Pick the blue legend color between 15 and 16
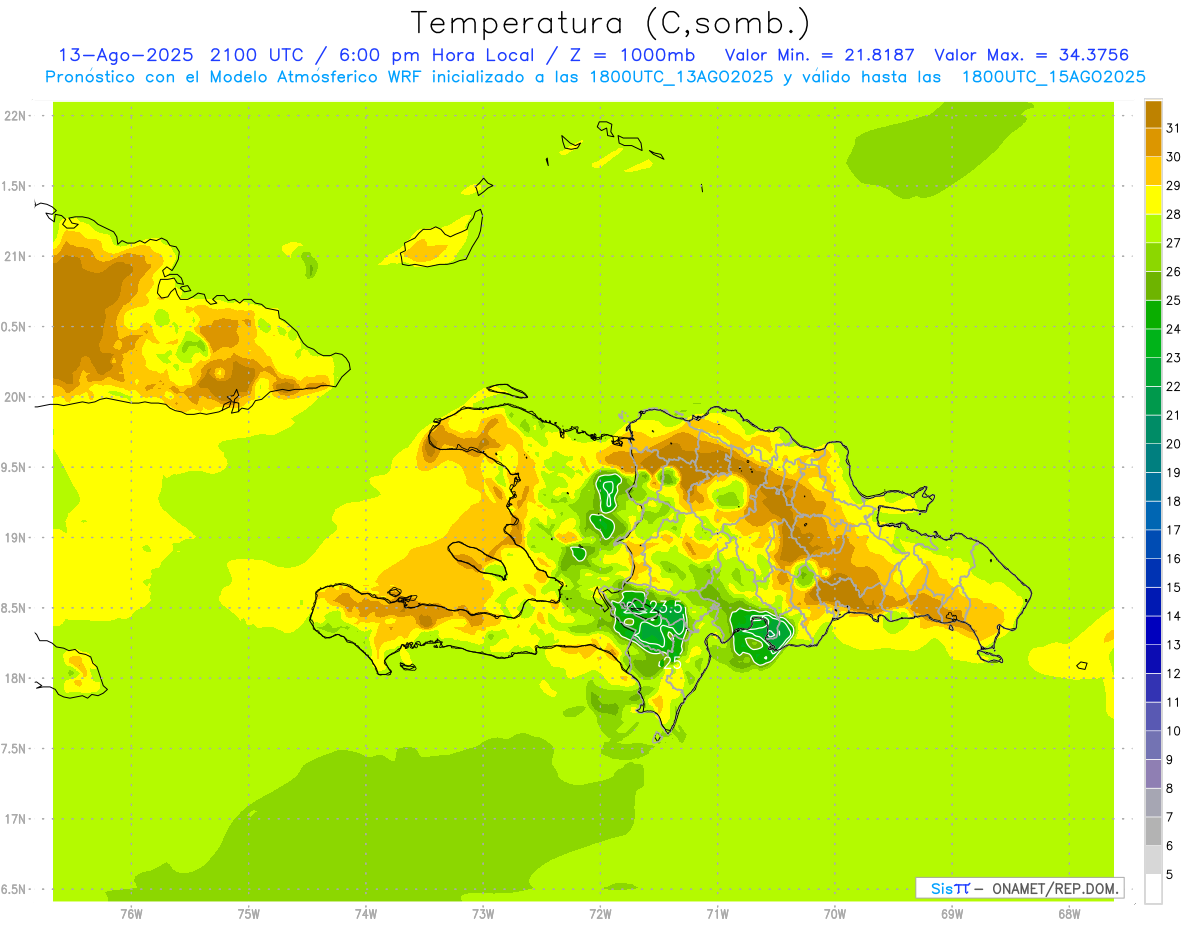The height and width of the screenshot is (927, 1200). [x=1153, y=573]
